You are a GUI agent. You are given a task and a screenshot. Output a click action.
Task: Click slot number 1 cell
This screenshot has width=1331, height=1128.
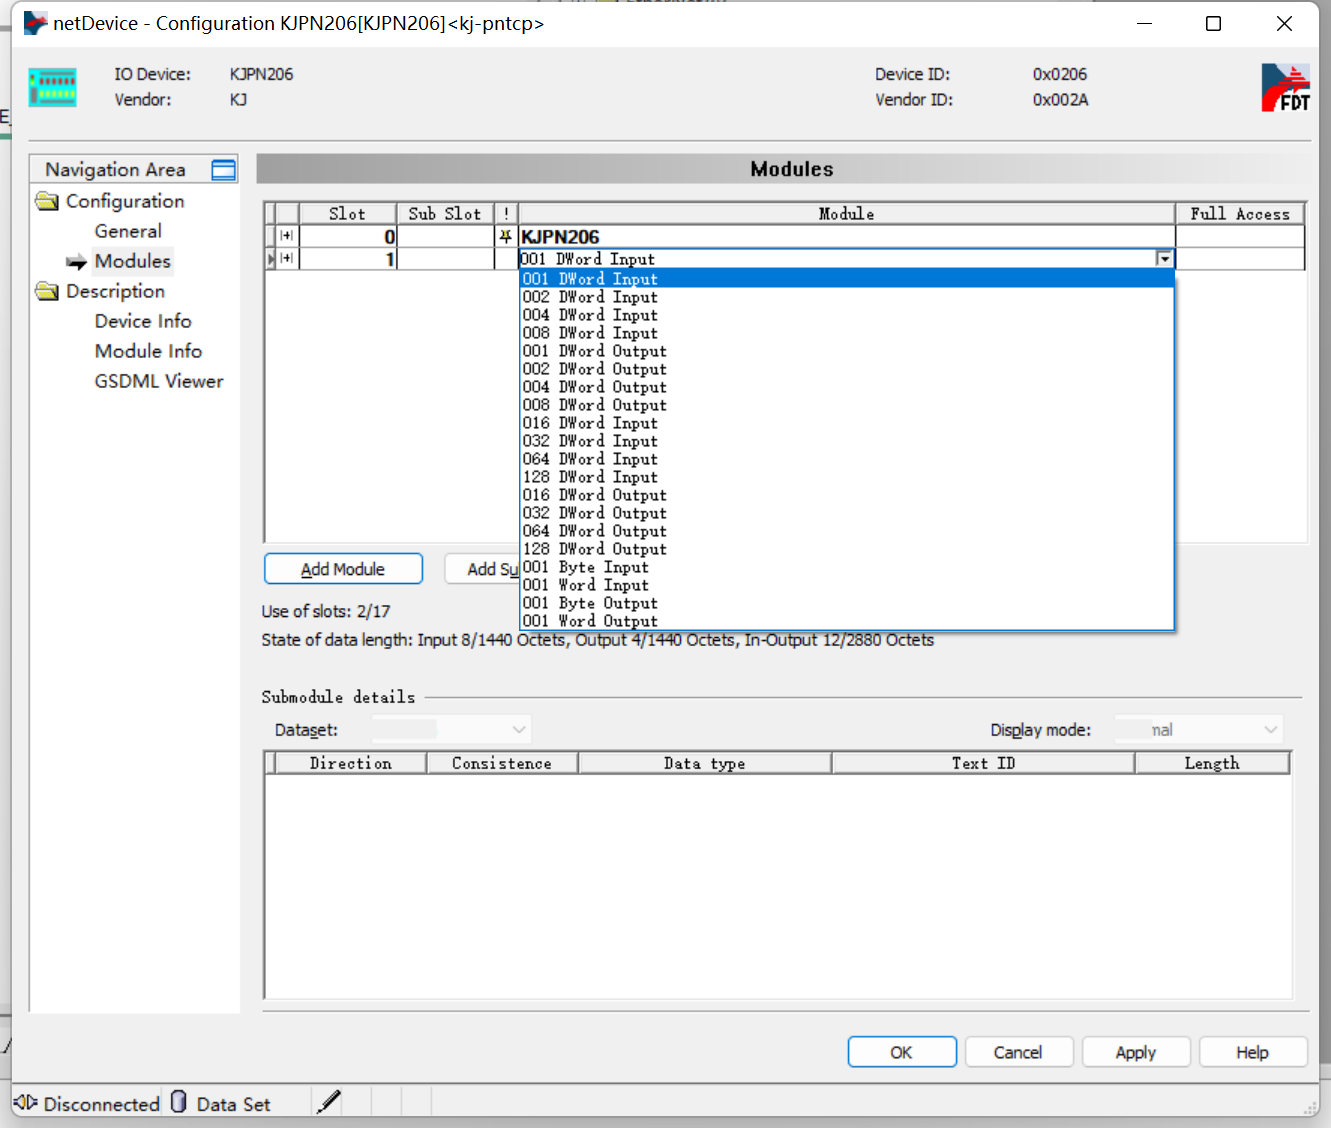point(348,259)
